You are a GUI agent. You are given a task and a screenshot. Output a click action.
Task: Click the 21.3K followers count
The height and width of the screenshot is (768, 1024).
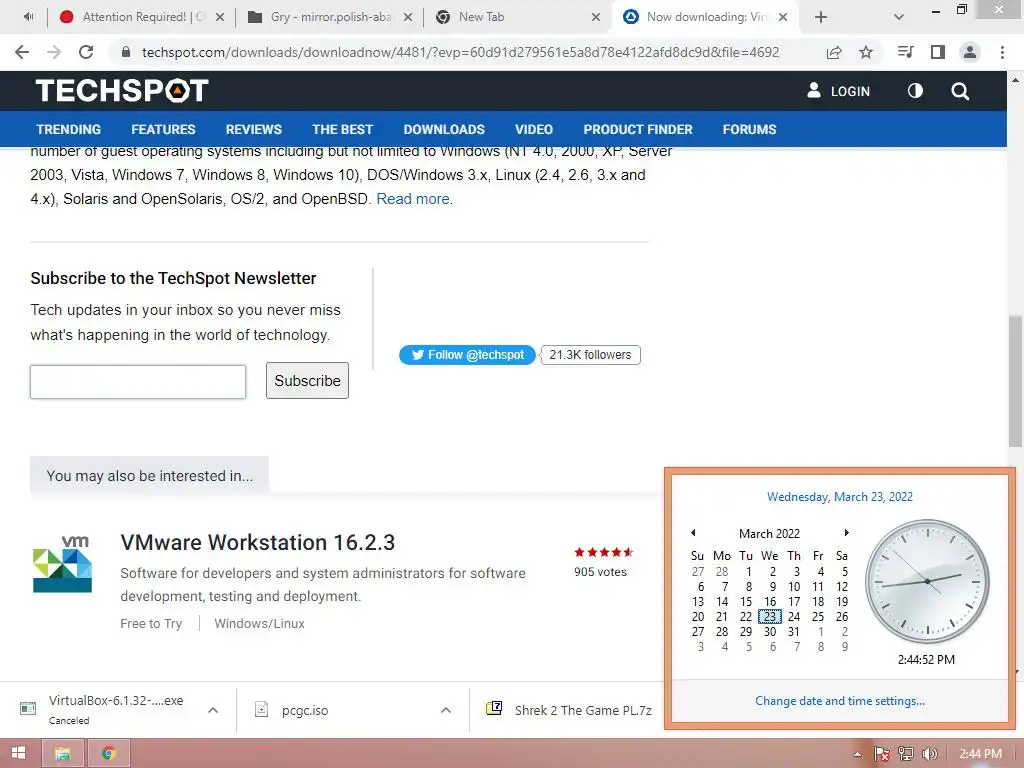[x=590, y=355]
